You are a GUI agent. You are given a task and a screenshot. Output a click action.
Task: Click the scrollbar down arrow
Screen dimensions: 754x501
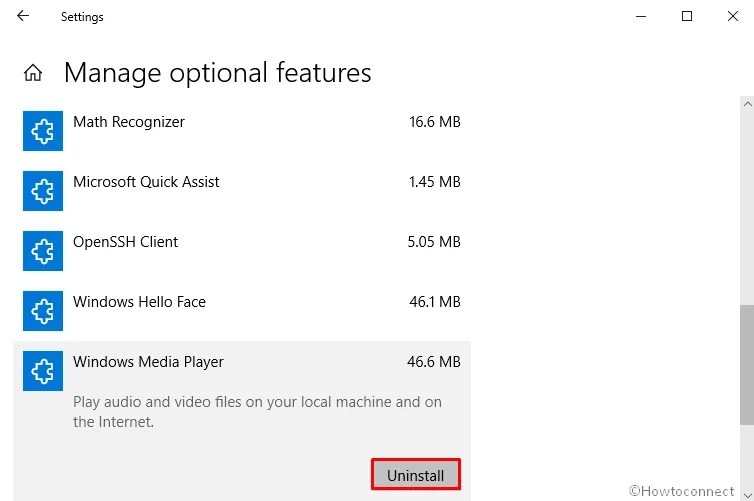[747, 495]
